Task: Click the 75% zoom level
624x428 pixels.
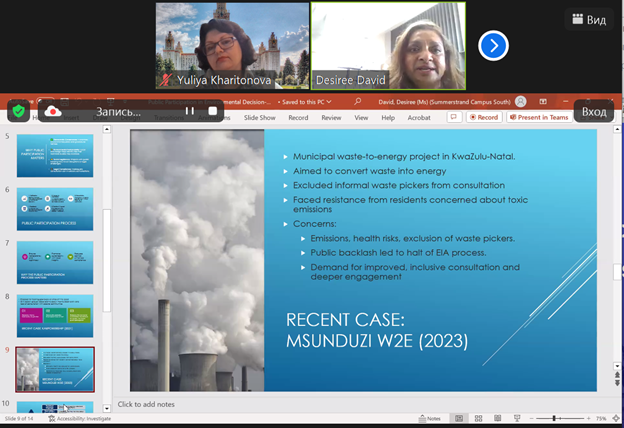Action: [x=601, y=418]
